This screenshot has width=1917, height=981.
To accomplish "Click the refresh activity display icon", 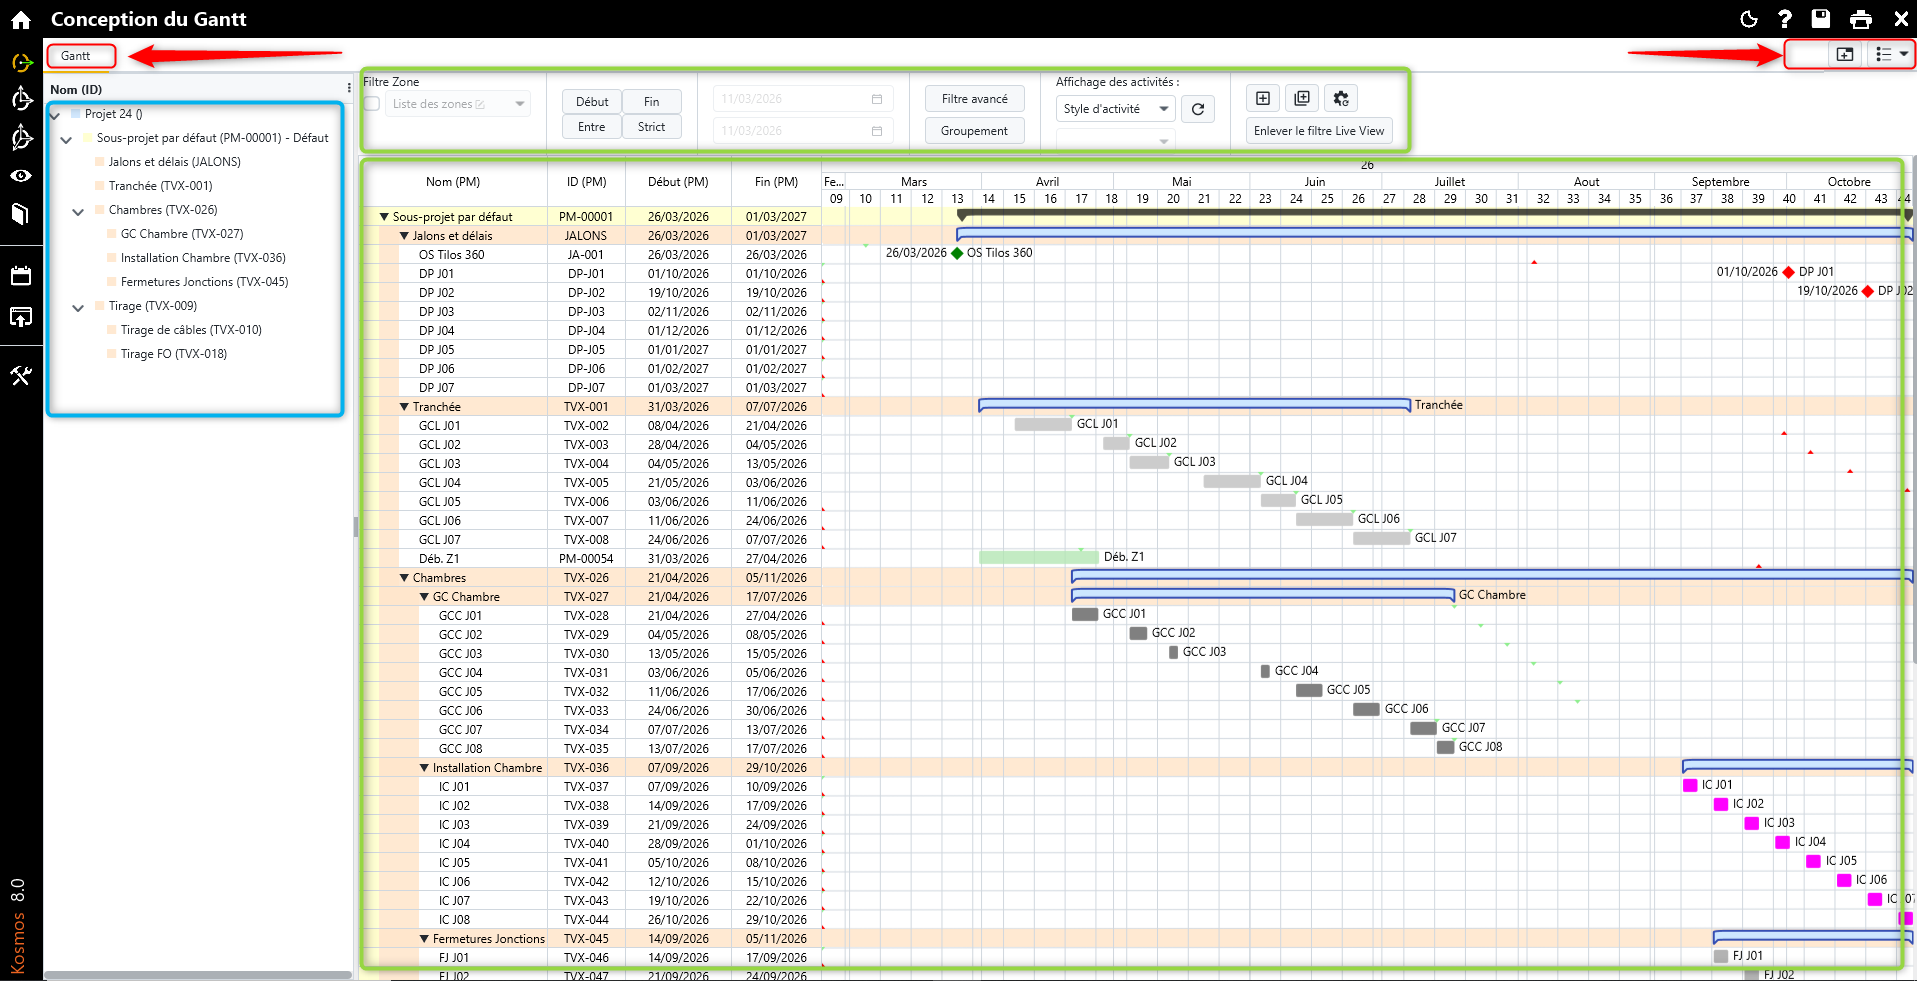I will (1198, 109).
